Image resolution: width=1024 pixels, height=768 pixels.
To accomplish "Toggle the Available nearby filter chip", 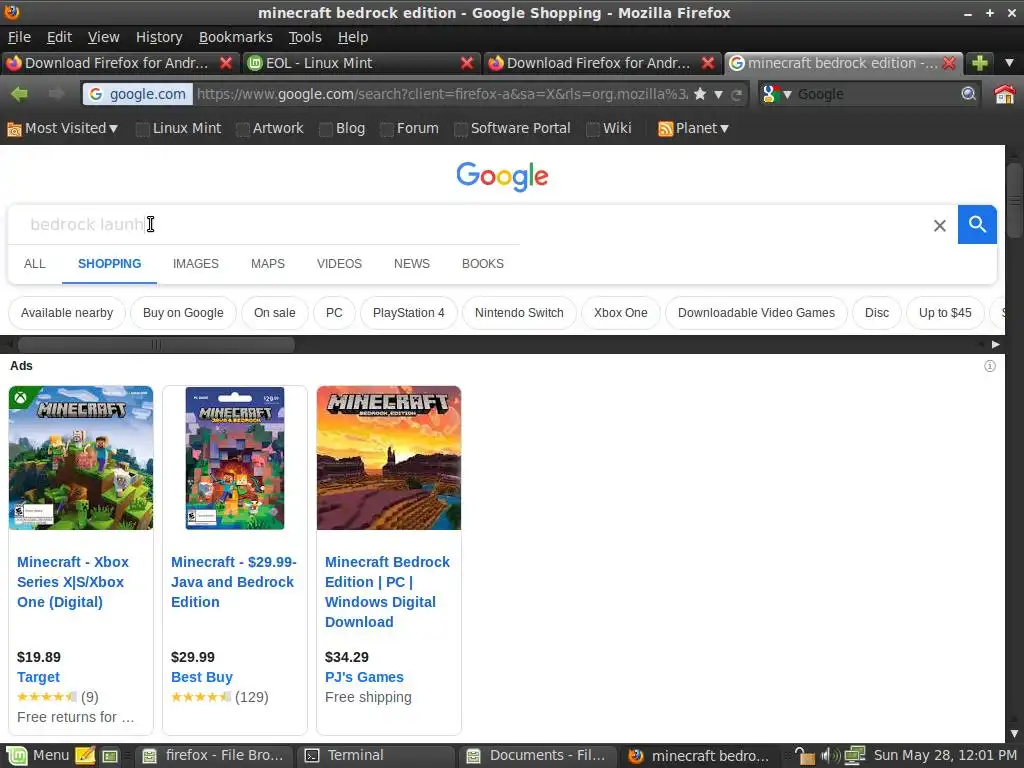I will click(x=67, y=313).
